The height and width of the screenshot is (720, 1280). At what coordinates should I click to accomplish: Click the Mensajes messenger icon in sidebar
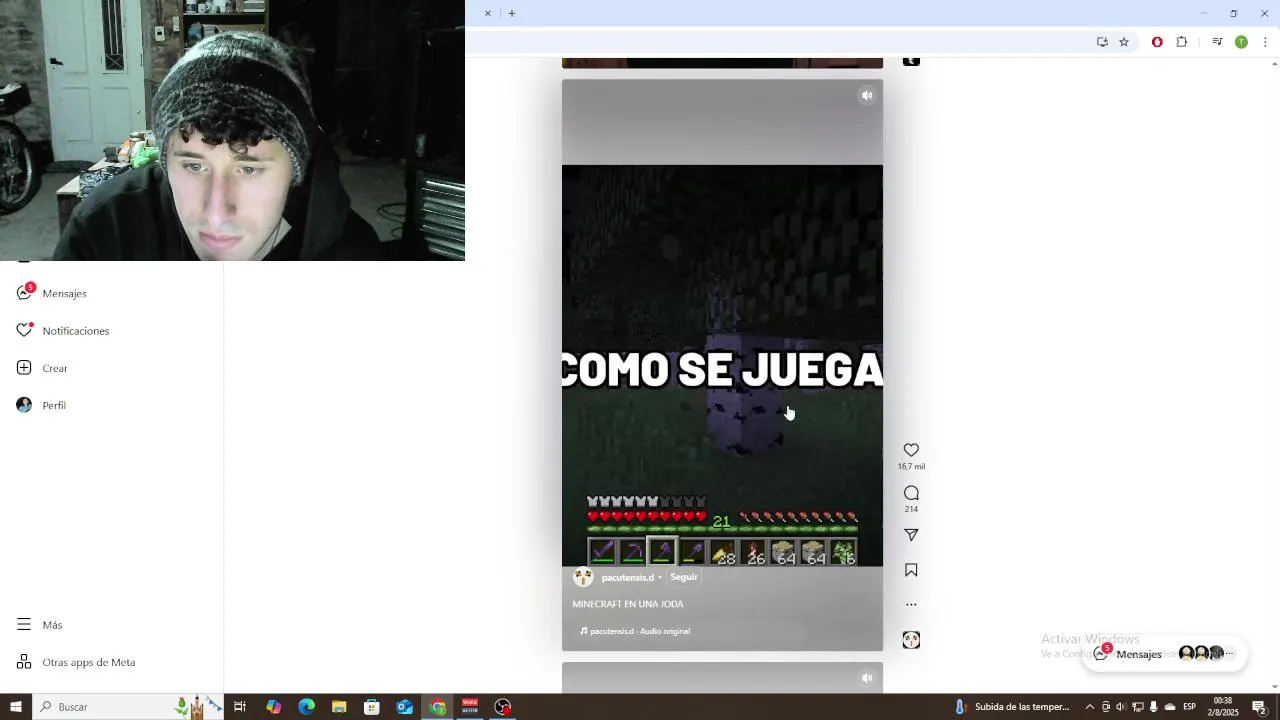click(24, 293)
